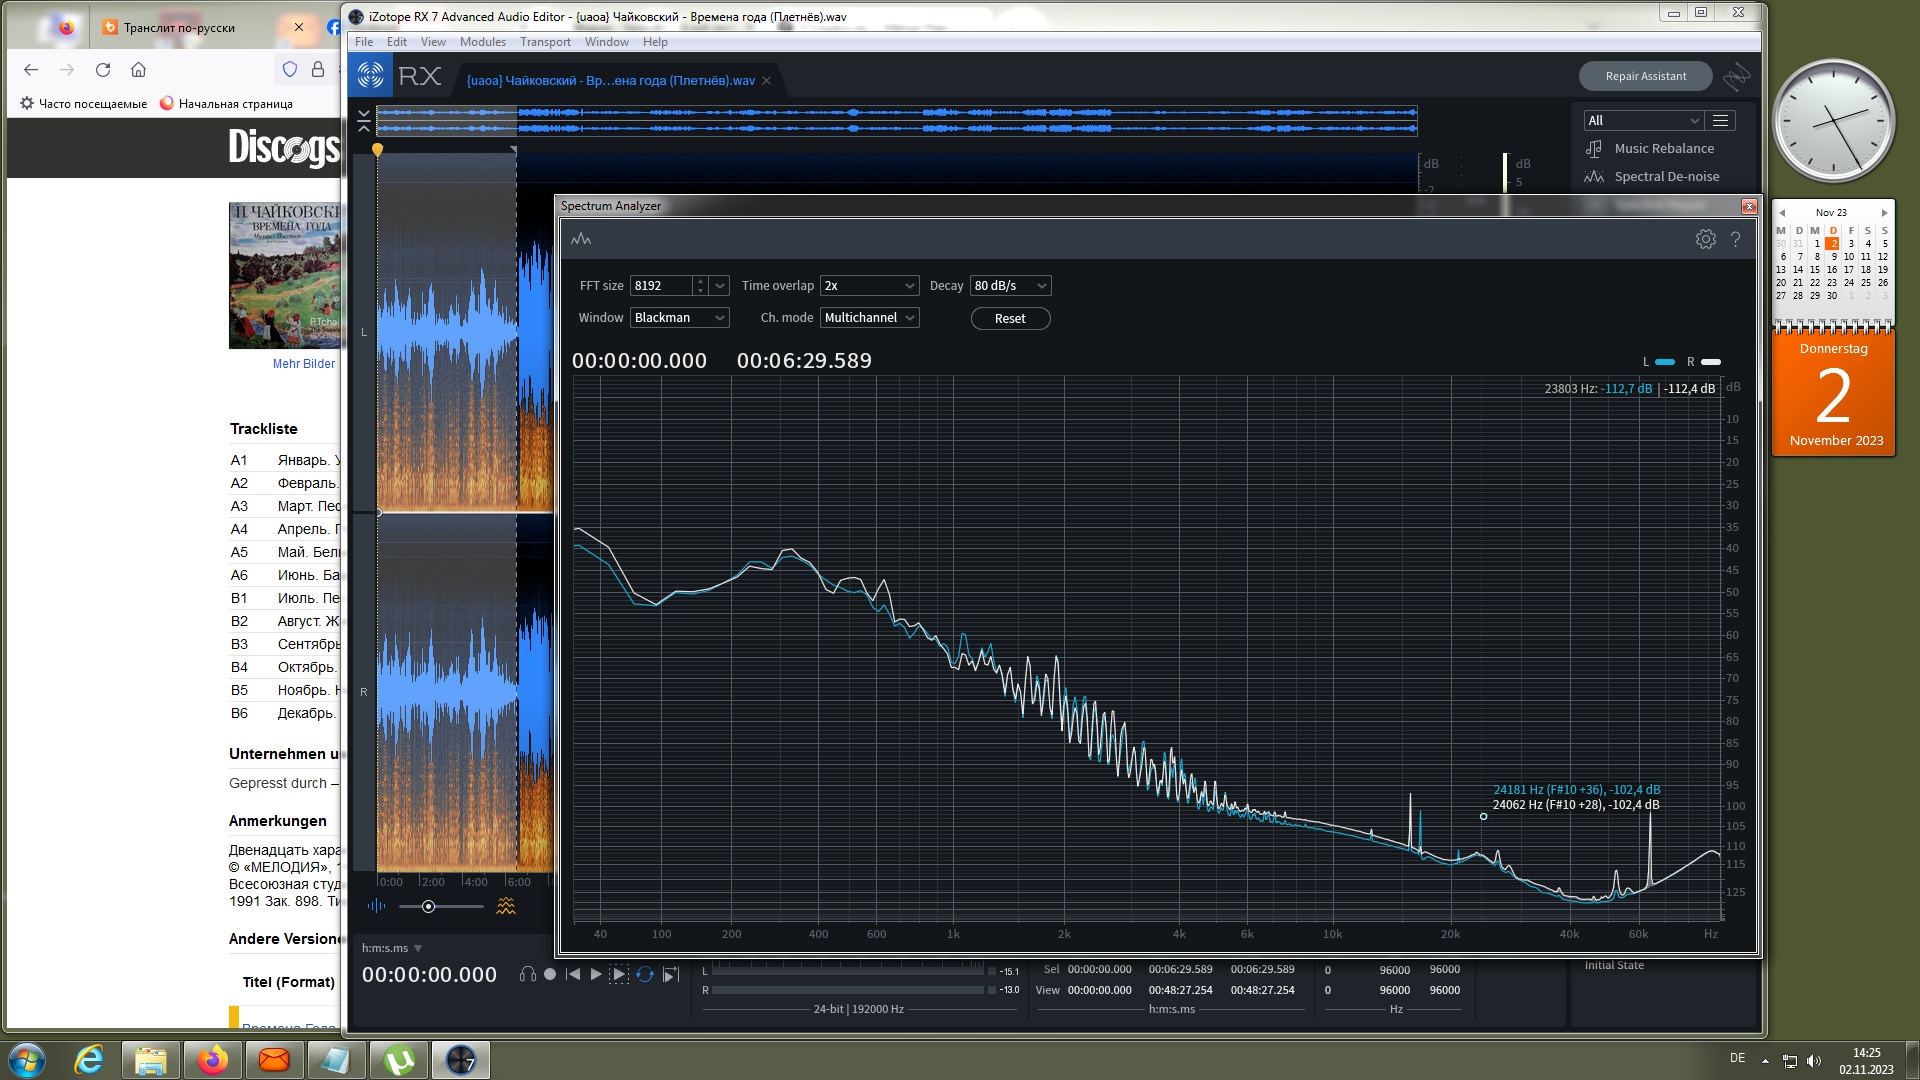
Task: Open the Ch. mode Multichannel dropdown
Action: tap(869, 317)
